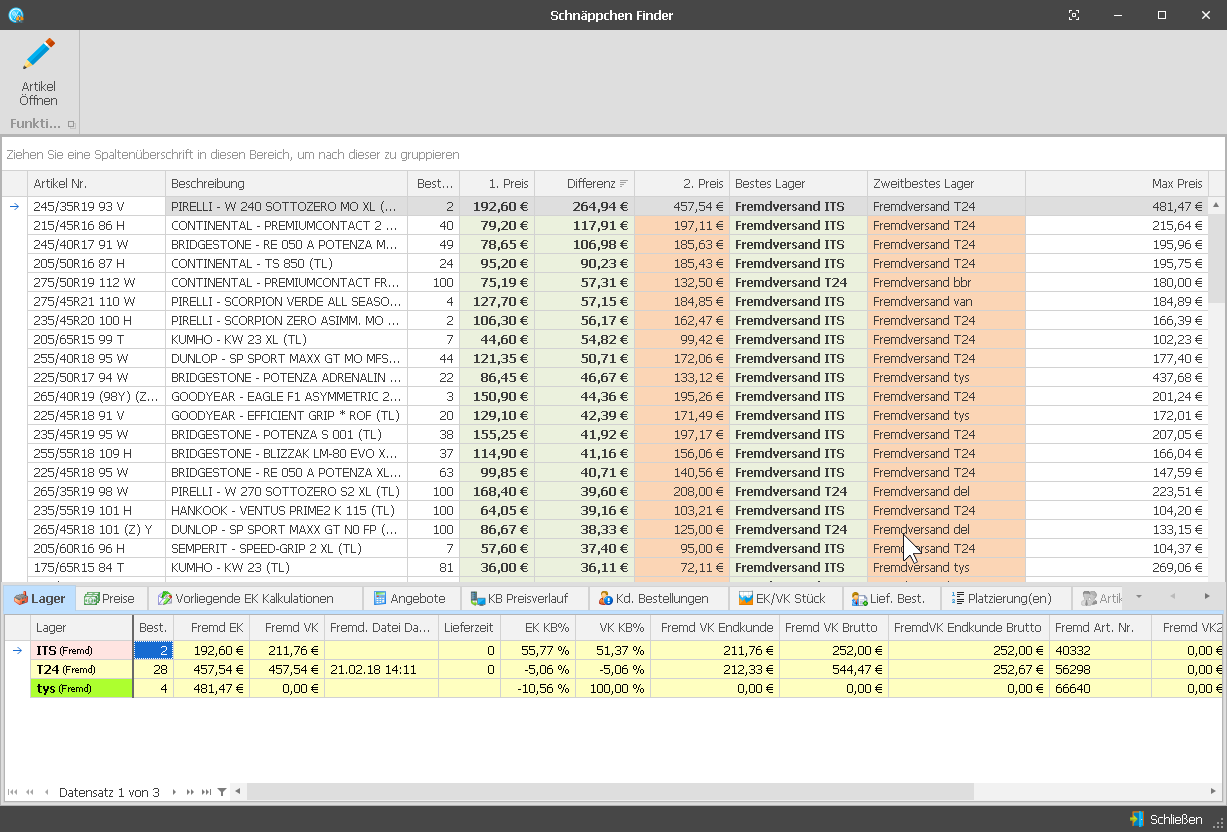Click the BRIDGESTONE - POTENZA ADRENALIN description

pyautogui.click(x=286, y=378)
